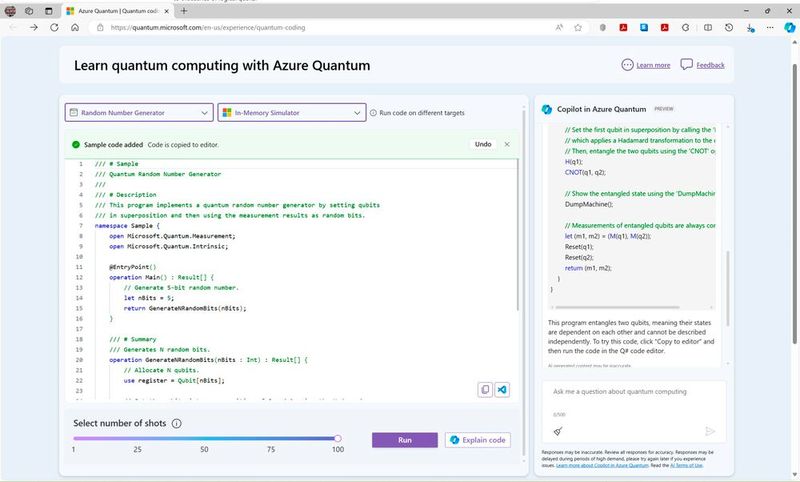Clear chat with the broom icon
The height and width of the screenshot is (482, 800).
tap(558, 432)
